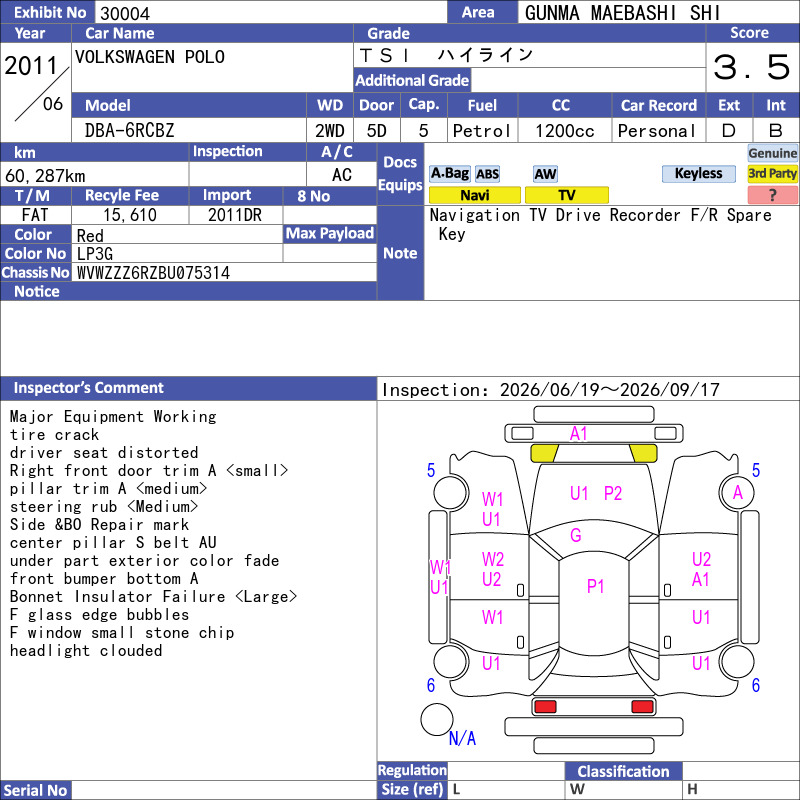Screen dimensions: 800x800
Task: Click comment "F window small stone chip"
Action: tap(122, 633)
